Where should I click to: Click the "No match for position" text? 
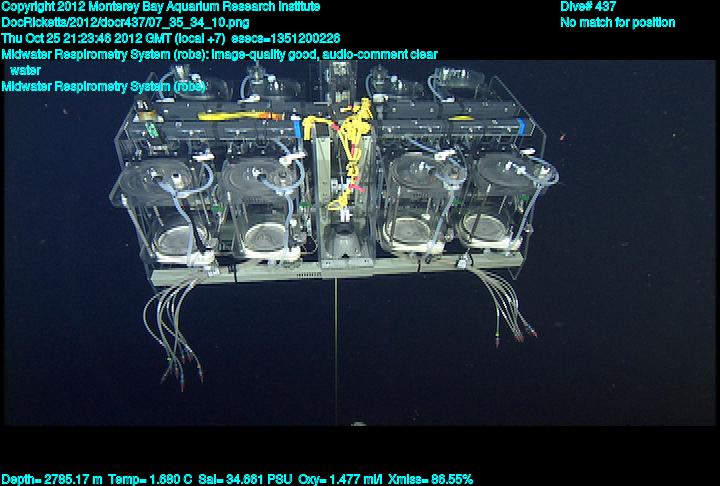tap(617, 22)
